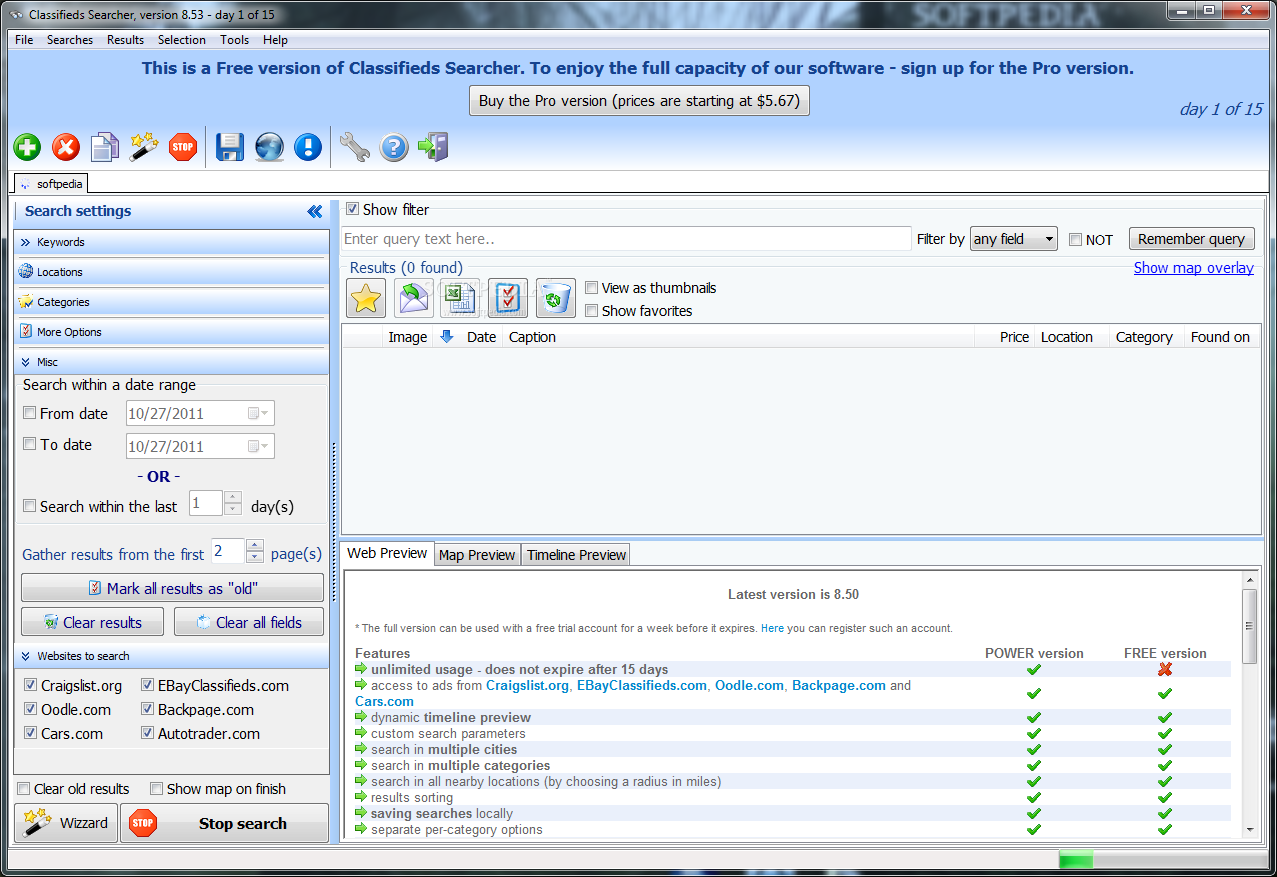This screenshot has width=1277, height=877.
Task: Enable Show map on finish
Action: tap(156, 789)
